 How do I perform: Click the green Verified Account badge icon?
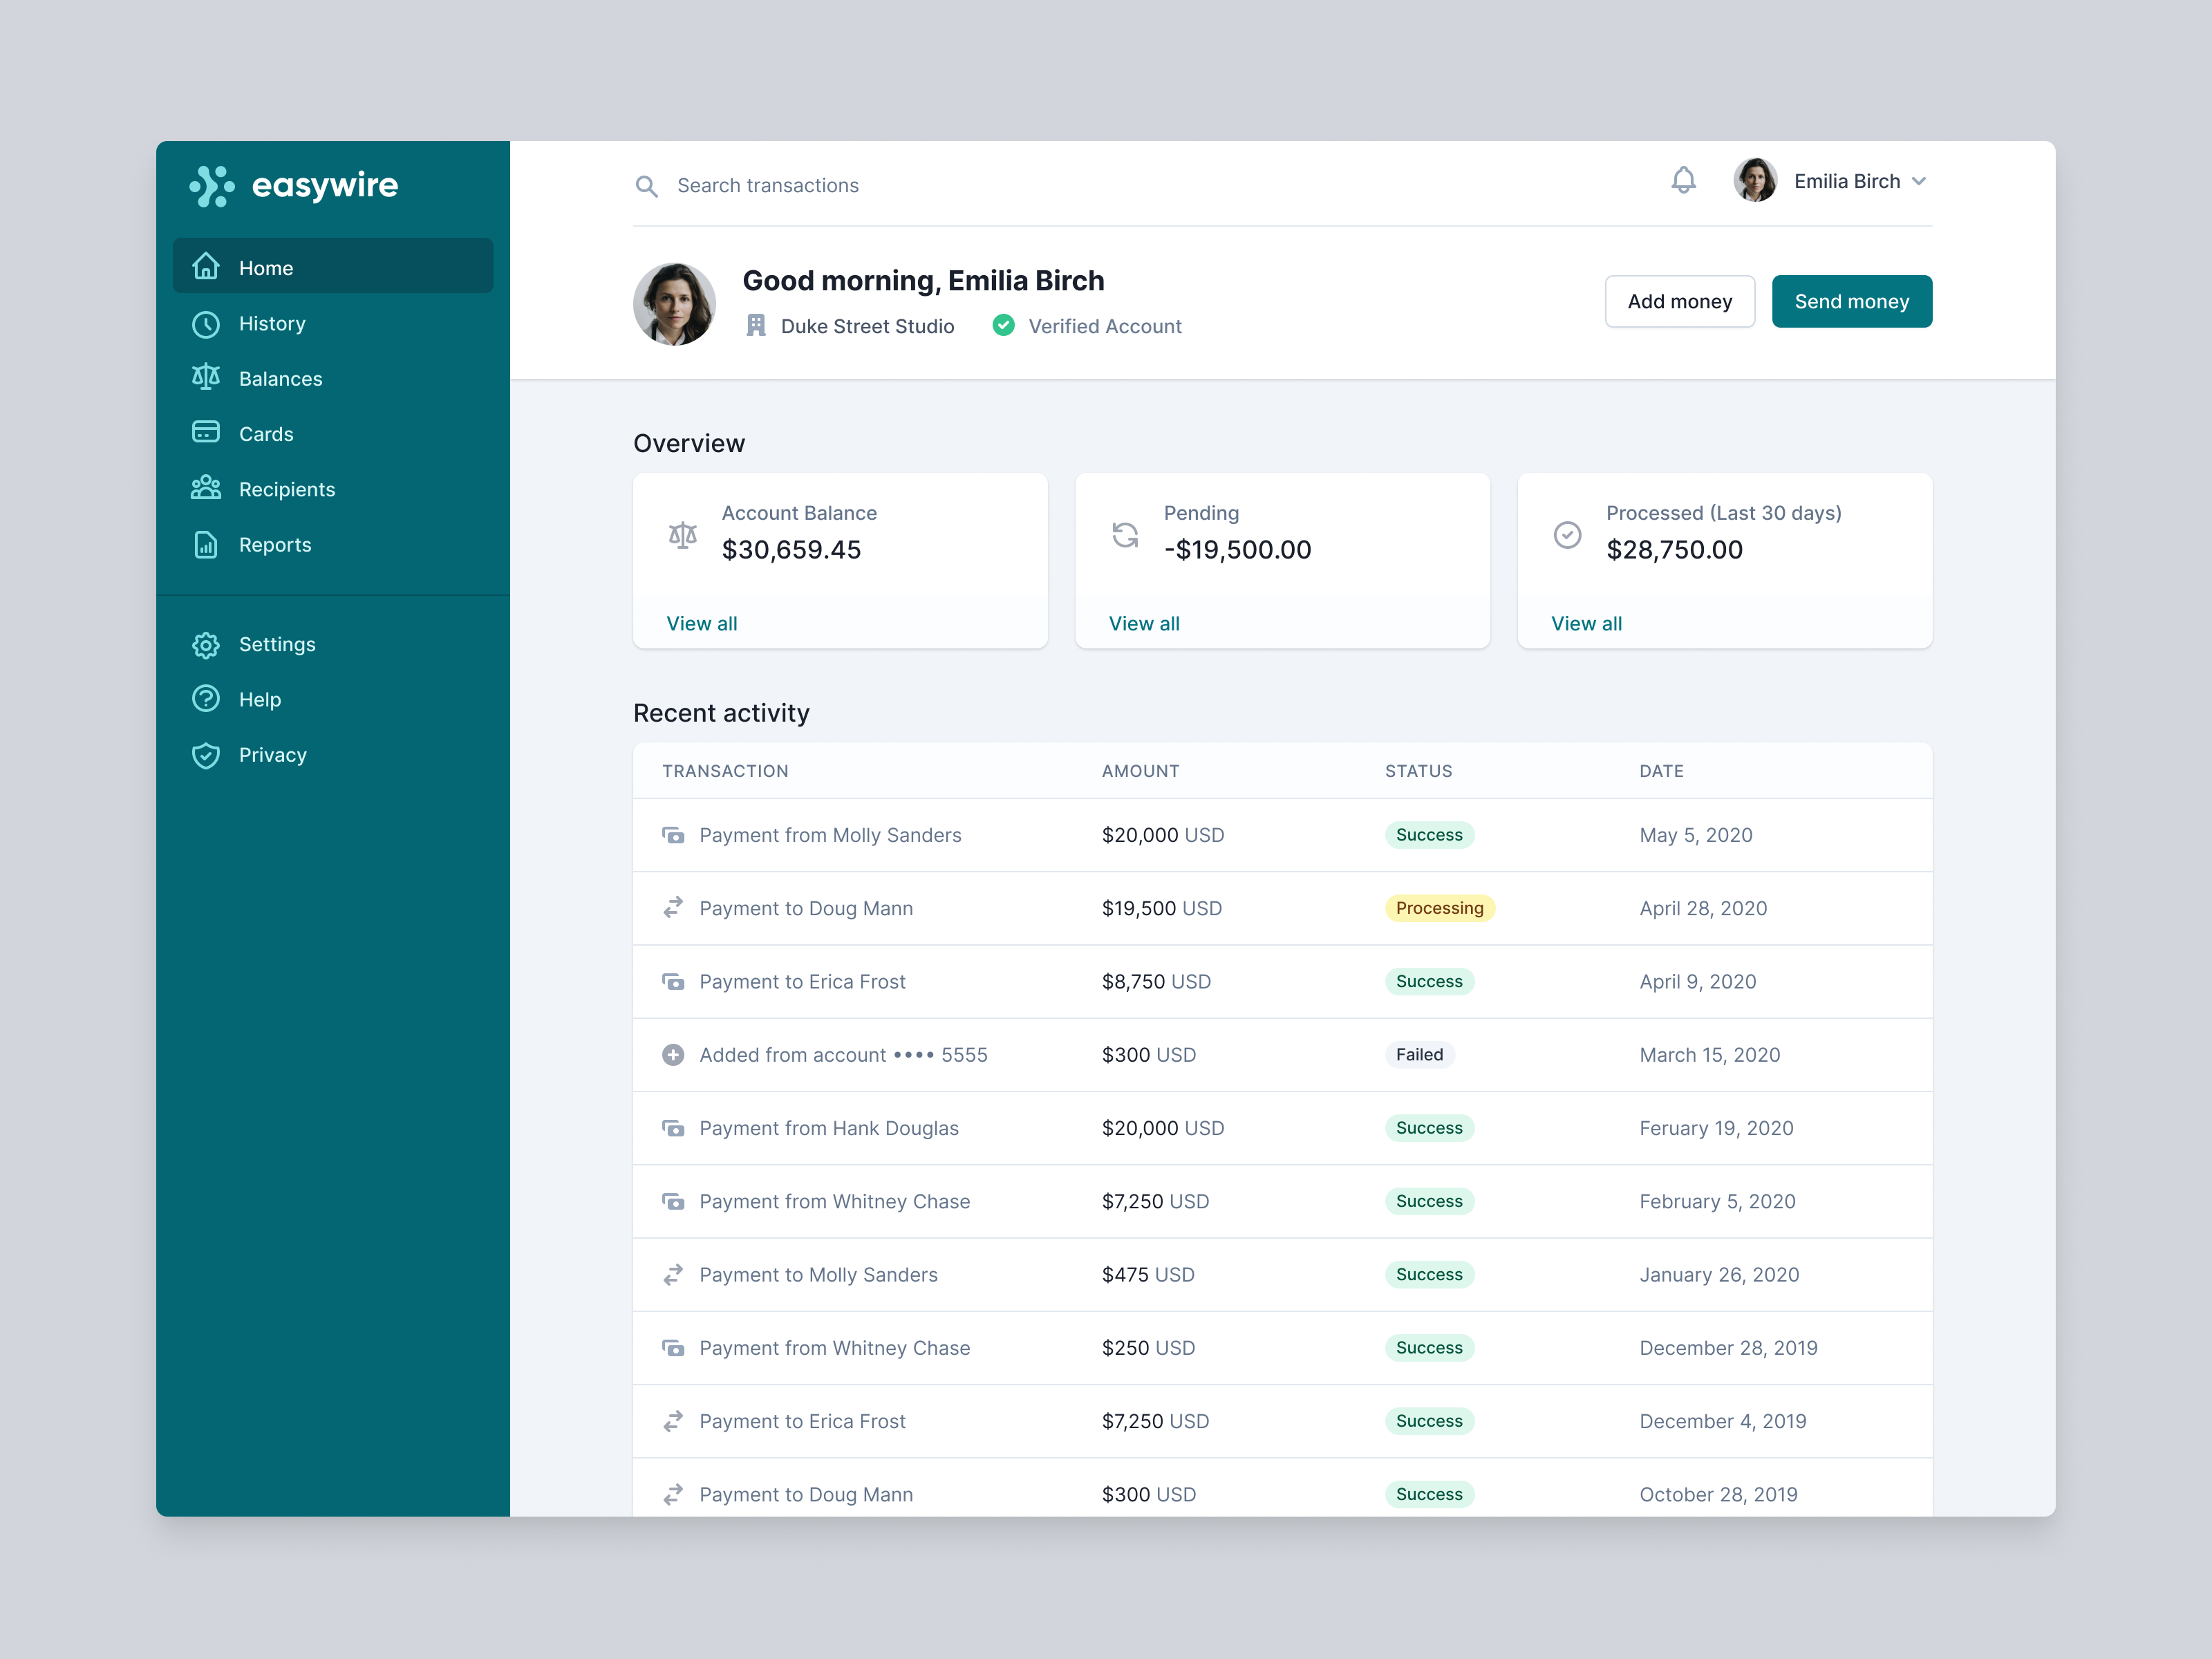1003,326
